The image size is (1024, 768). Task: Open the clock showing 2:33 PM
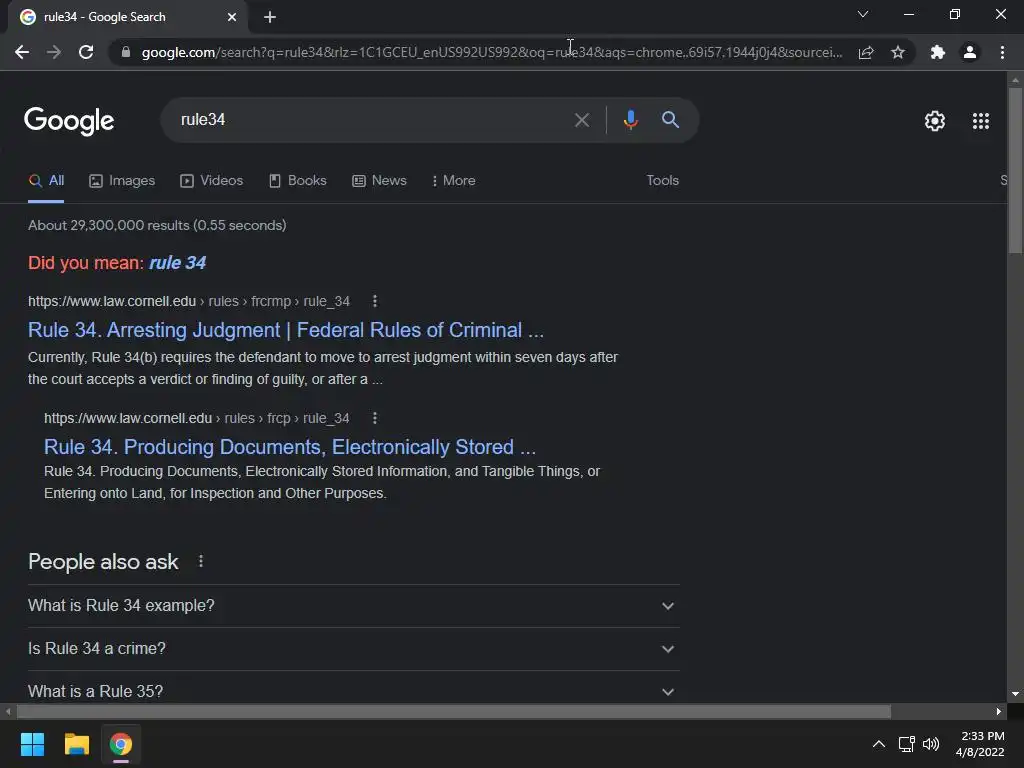point(980,744)
